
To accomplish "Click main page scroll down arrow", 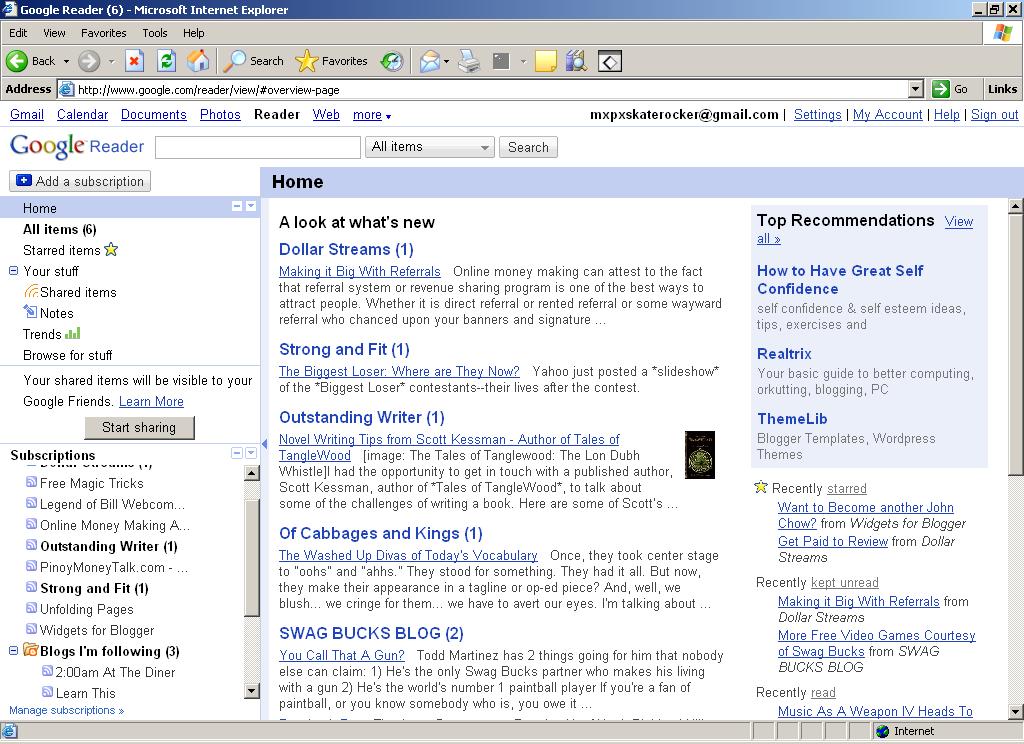I will pyautogui.click(x=1016, y=712).
